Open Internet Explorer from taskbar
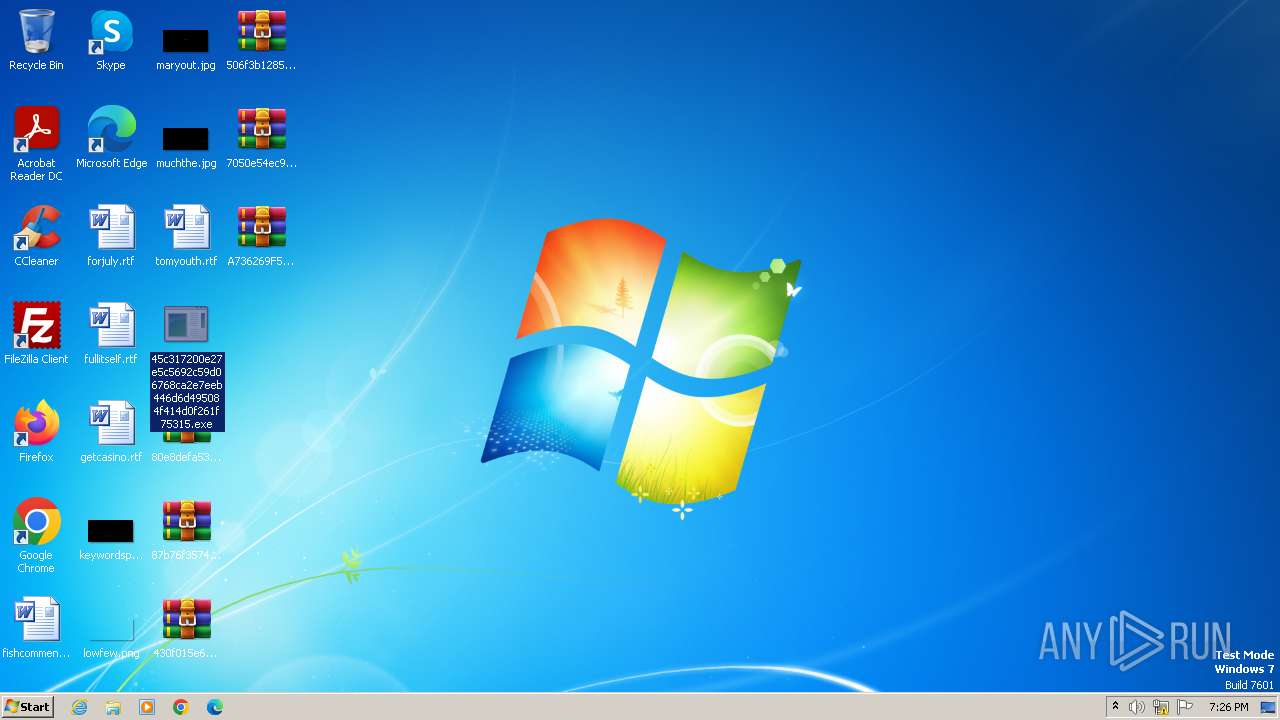 (x=80, y=707)
